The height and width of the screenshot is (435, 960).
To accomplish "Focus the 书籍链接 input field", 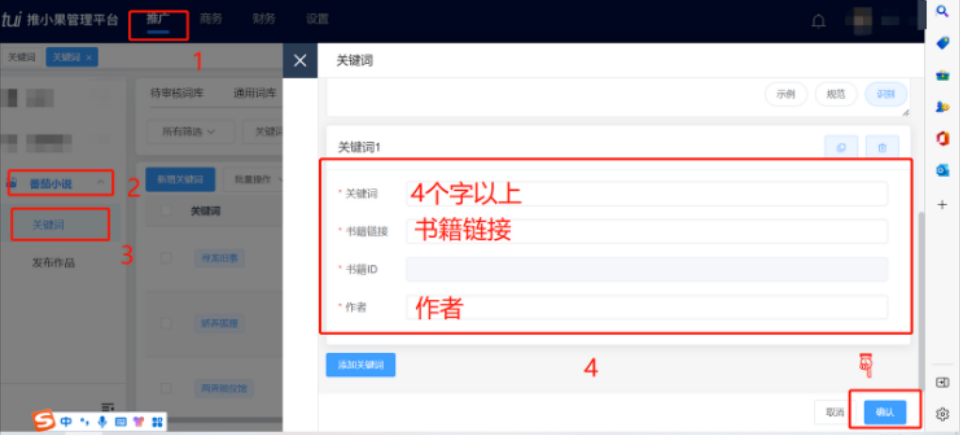I will pos(647,232).
